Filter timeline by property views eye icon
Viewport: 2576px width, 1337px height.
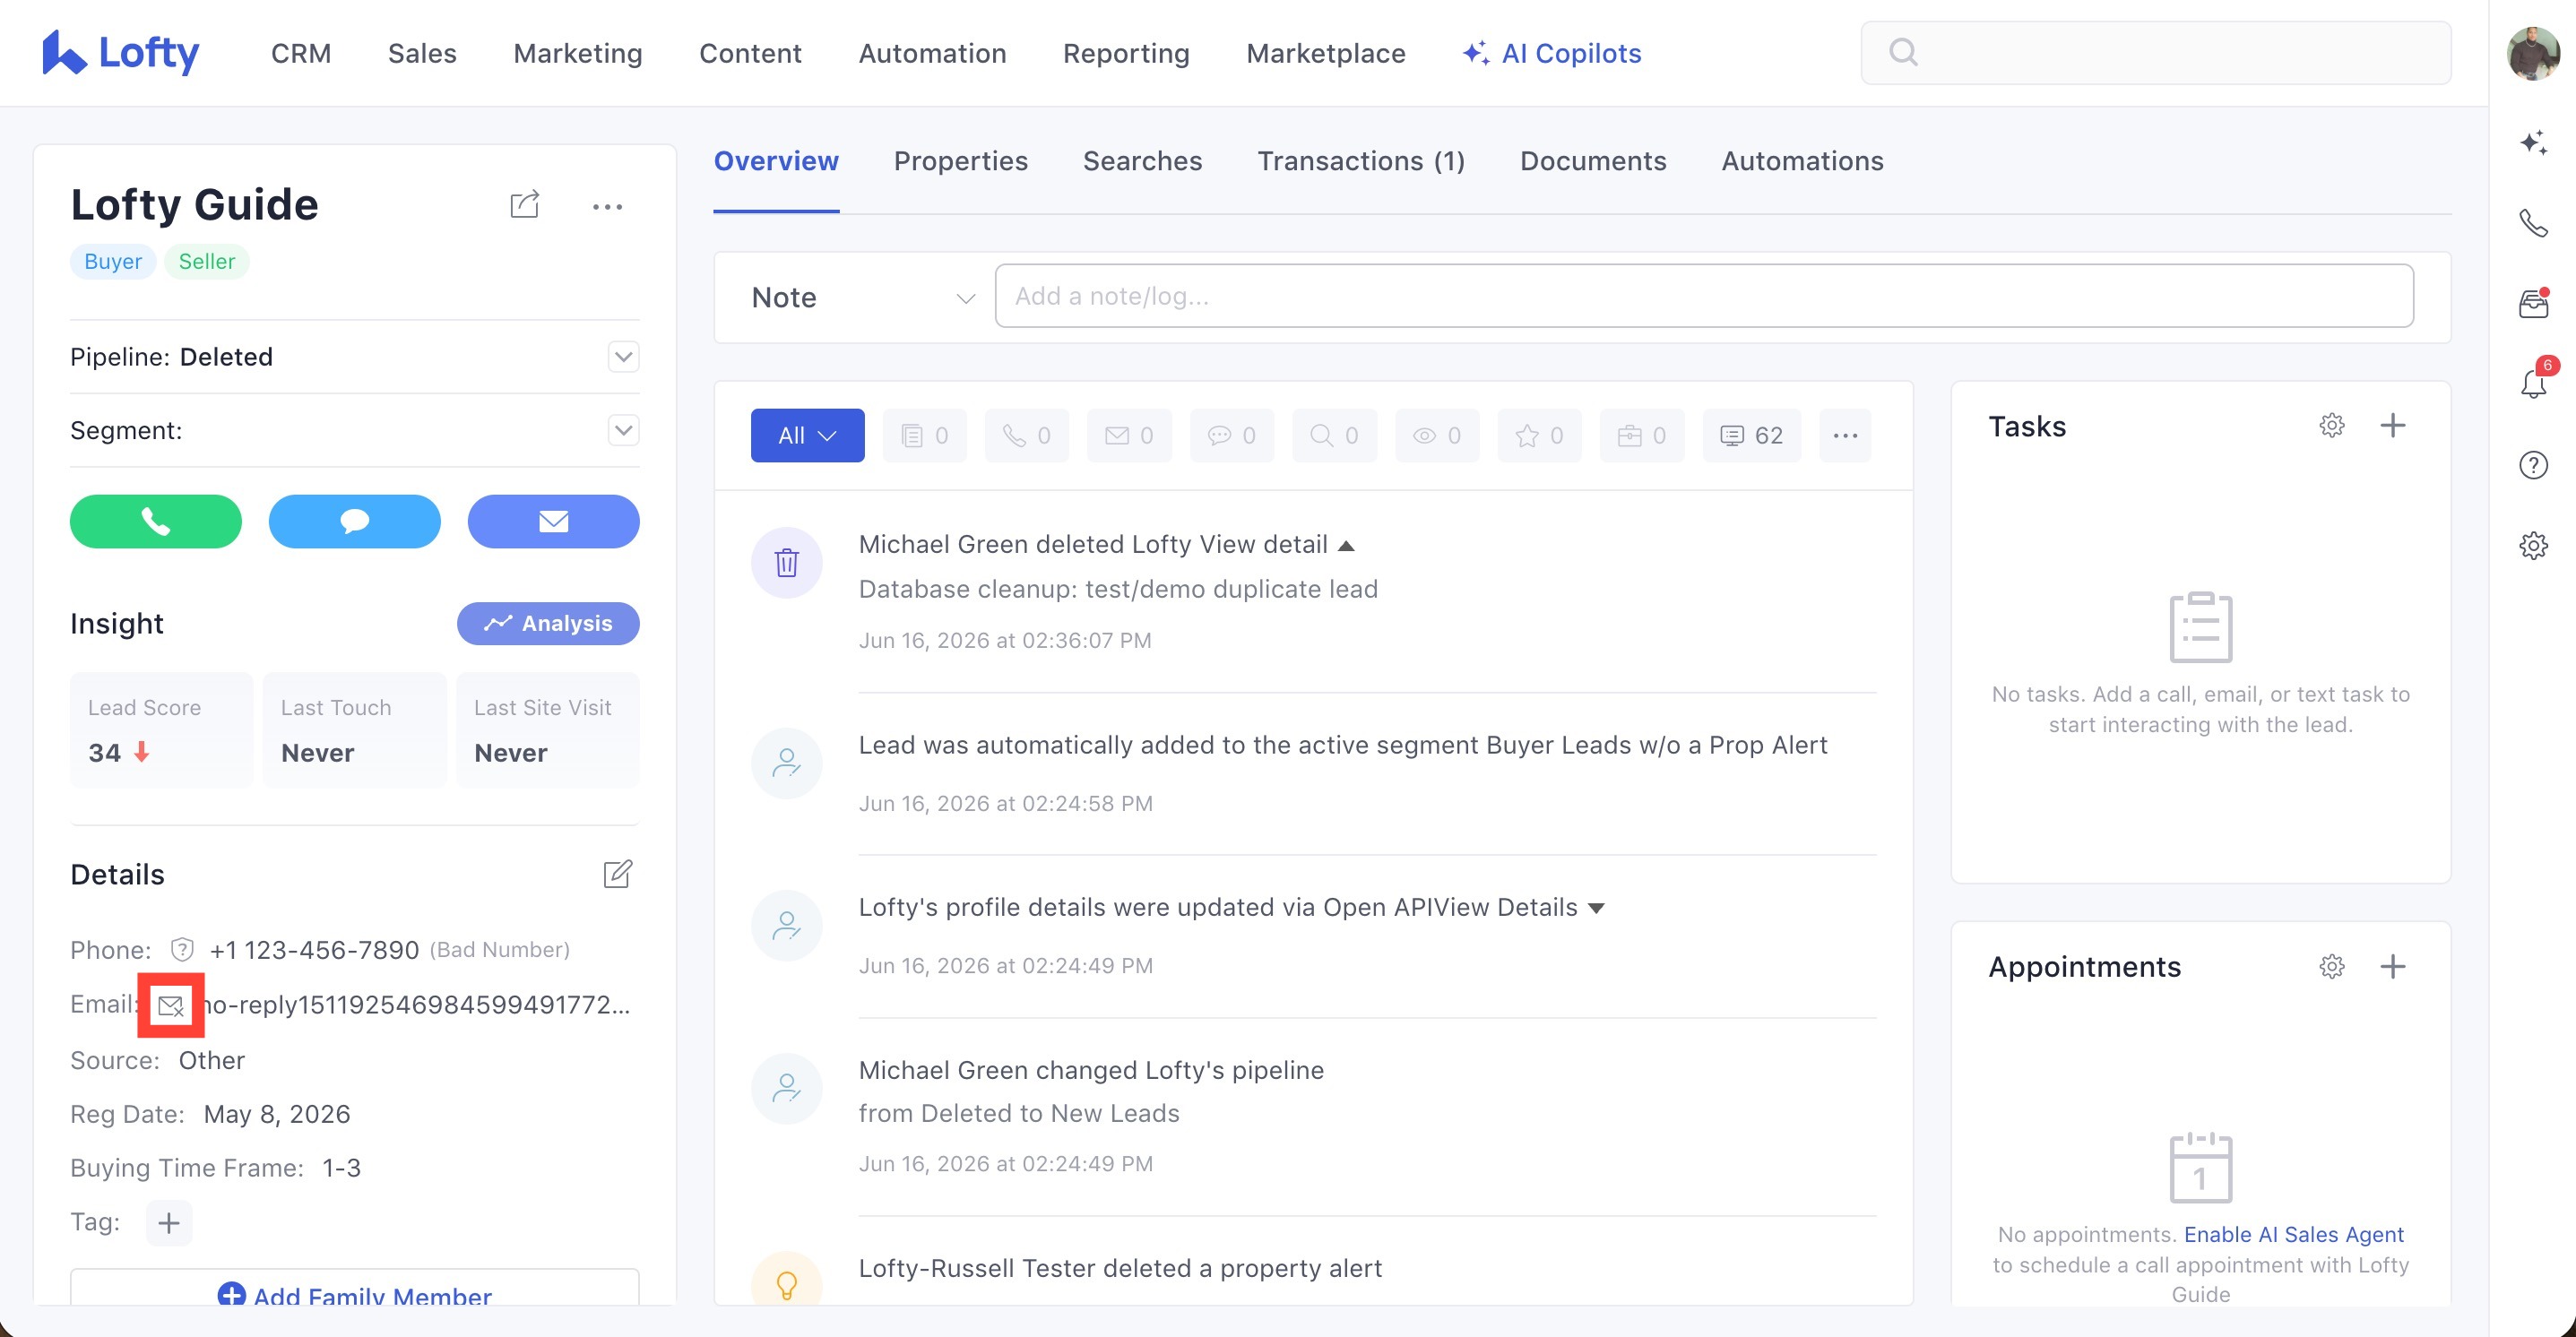[x=1437, y=435]
